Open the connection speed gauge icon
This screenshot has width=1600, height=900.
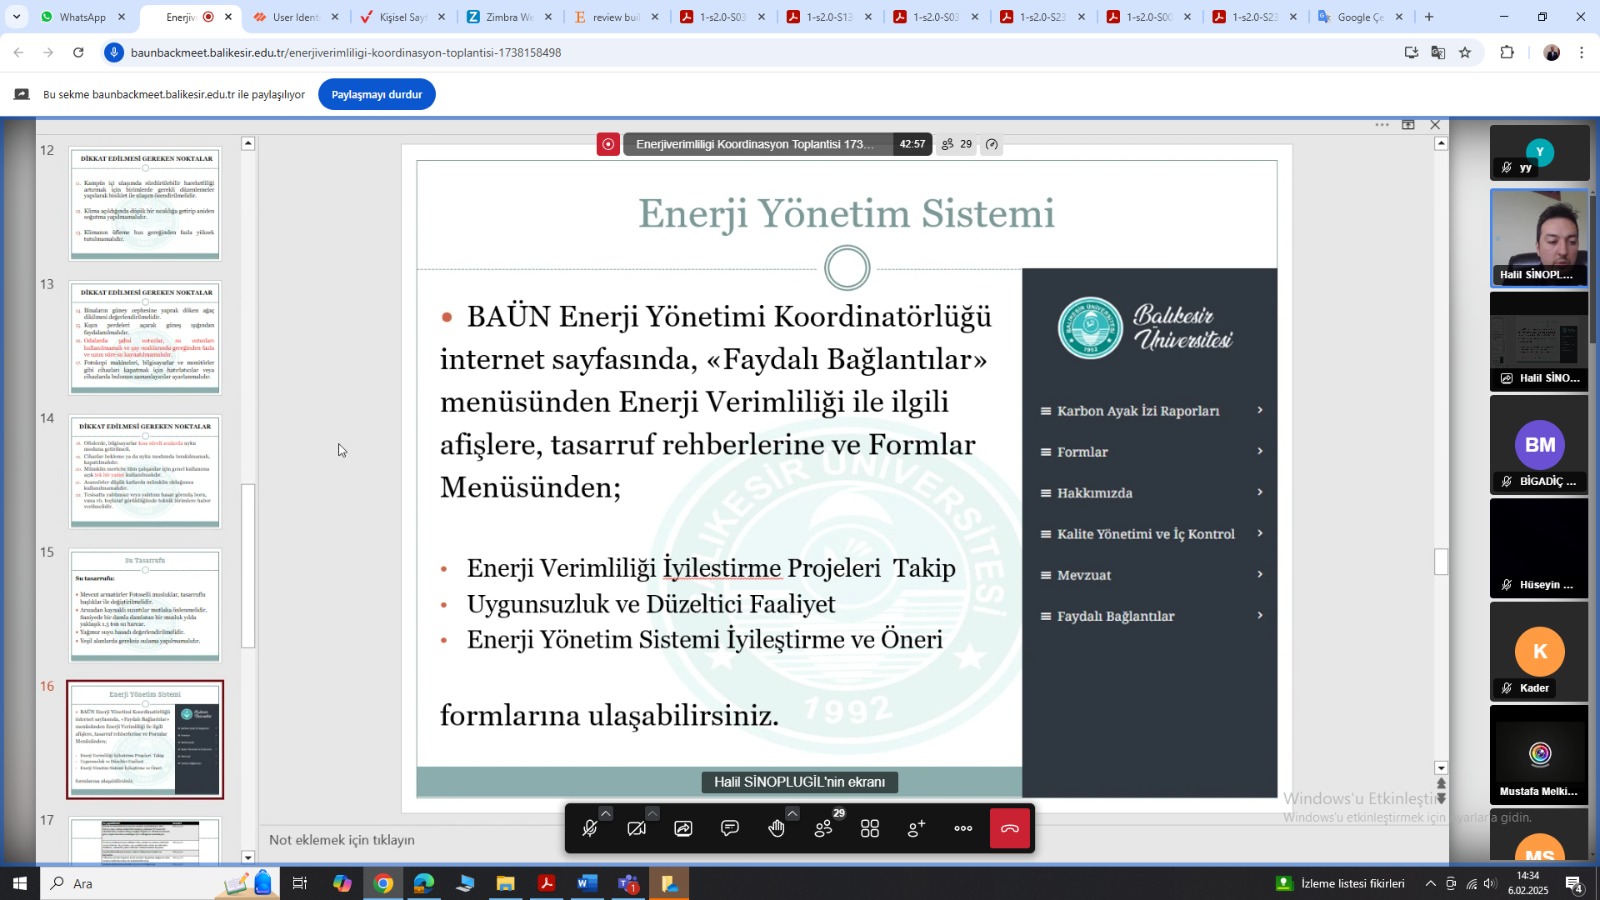coord(991,144)
